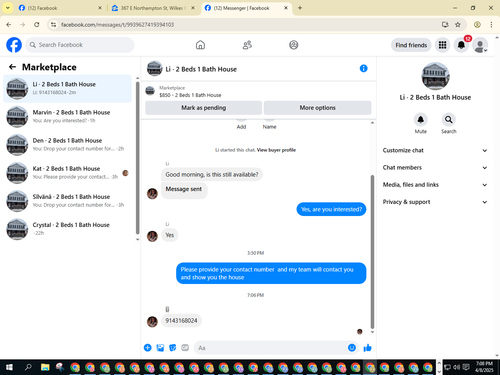Switch to the (12) Facebook tab
This screenshot has width=500, height=375.
point(60,8)
